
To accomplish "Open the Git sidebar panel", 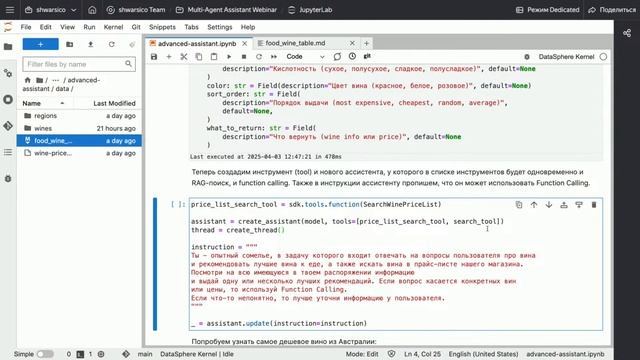I will point(8,126).
